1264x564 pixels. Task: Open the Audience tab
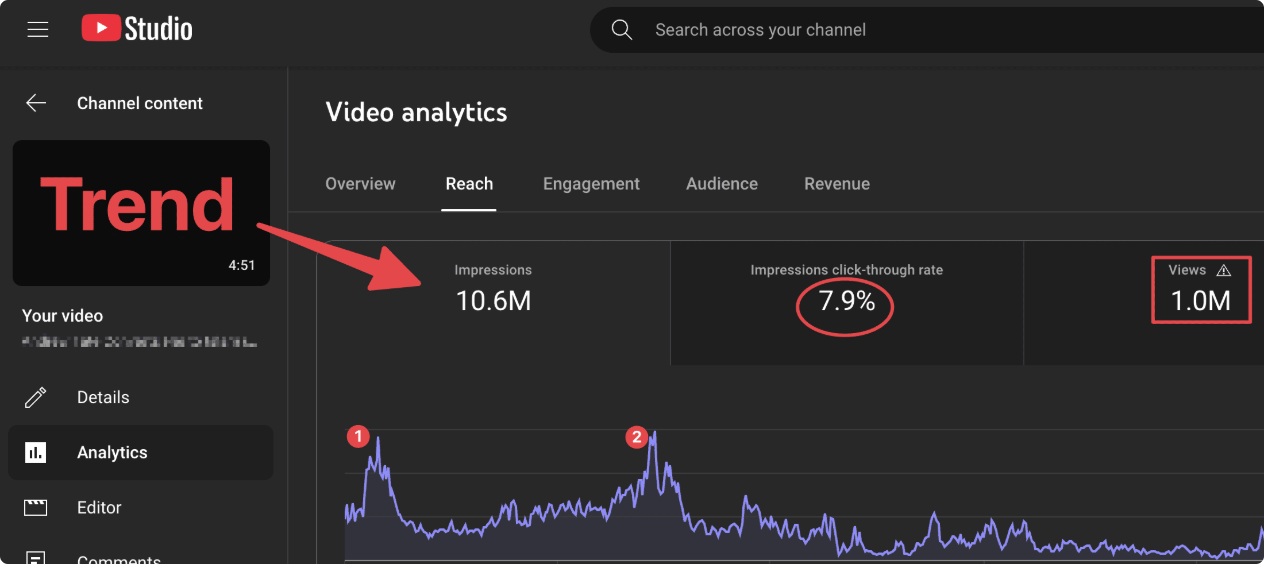721,184
